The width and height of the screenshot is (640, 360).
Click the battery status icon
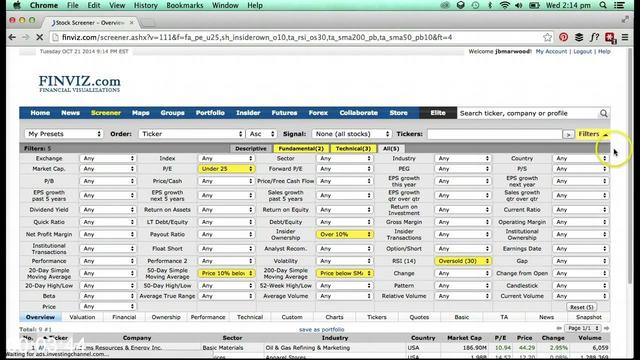tap(534, 5)
